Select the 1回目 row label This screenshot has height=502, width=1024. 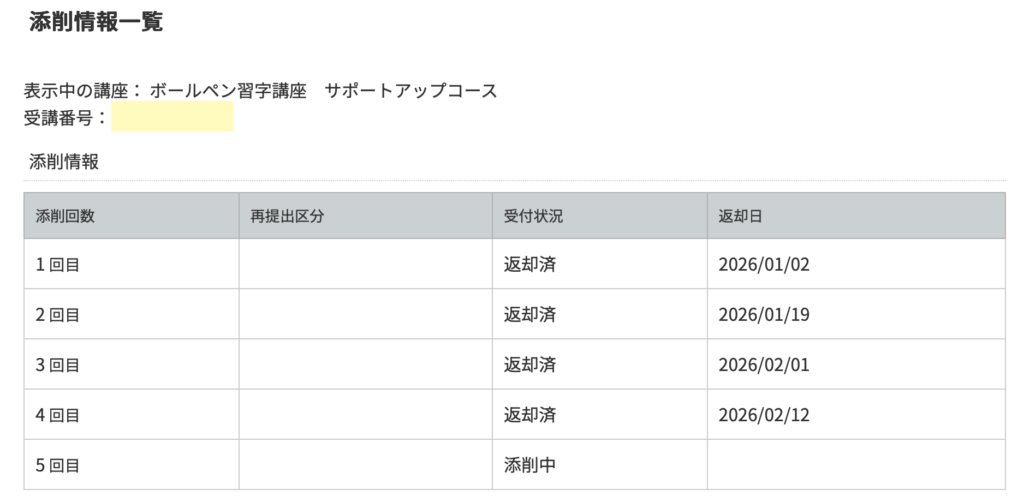pos(58,265)
